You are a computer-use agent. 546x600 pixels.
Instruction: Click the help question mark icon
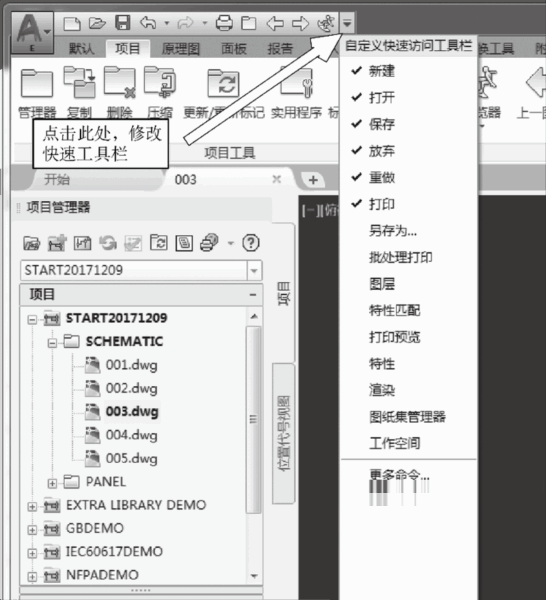[251, 243]
